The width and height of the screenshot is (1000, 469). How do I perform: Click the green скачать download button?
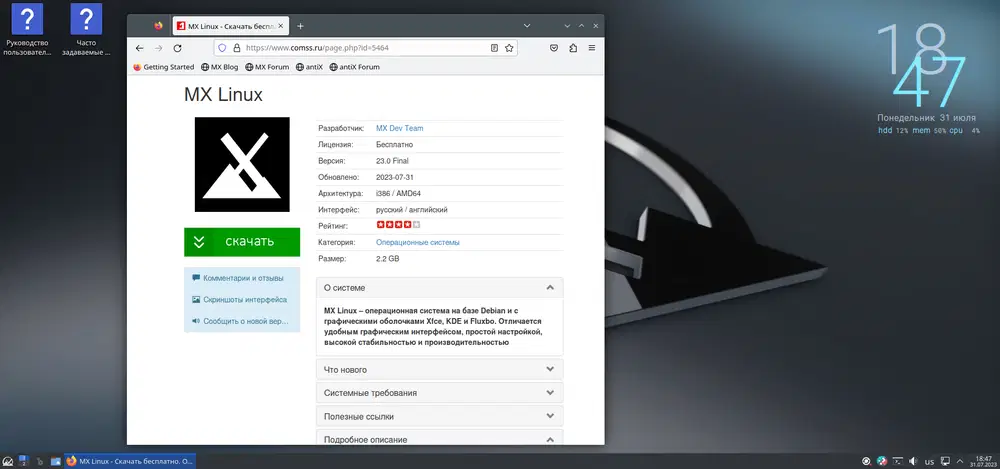click(242, 242)
